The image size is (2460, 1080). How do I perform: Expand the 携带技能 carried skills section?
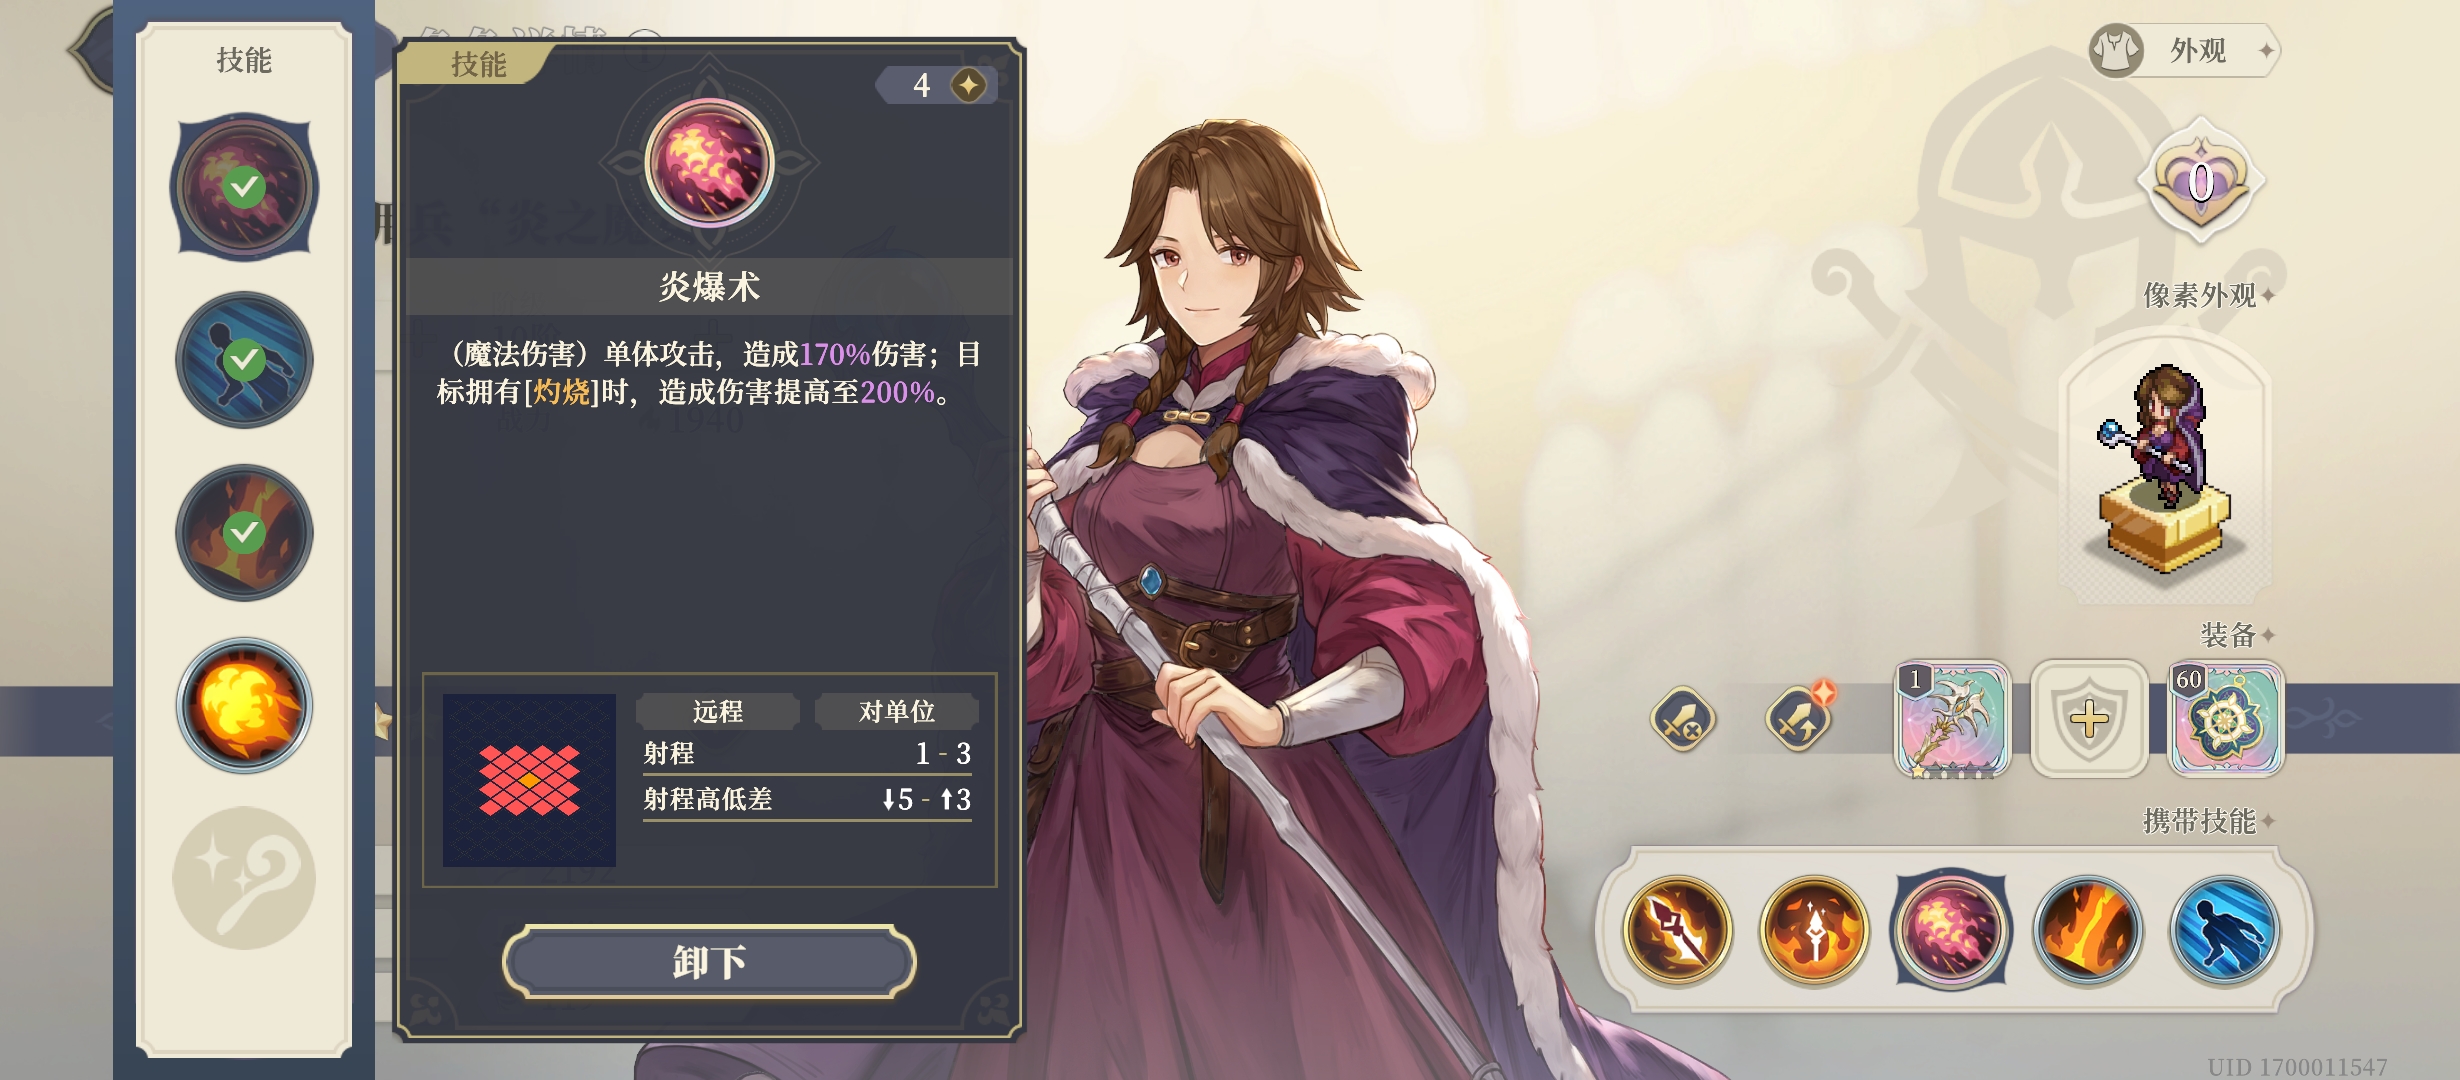2208,821
